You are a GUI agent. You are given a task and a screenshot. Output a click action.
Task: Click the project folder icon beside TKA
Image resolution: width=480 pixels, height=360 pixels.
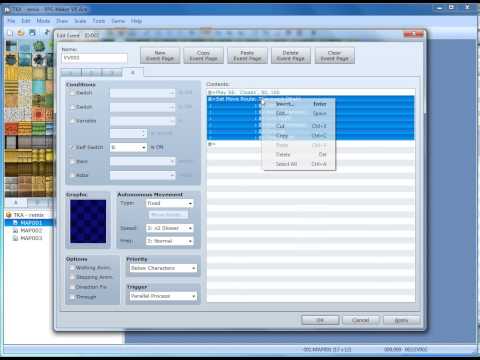[x=9, y=215]
